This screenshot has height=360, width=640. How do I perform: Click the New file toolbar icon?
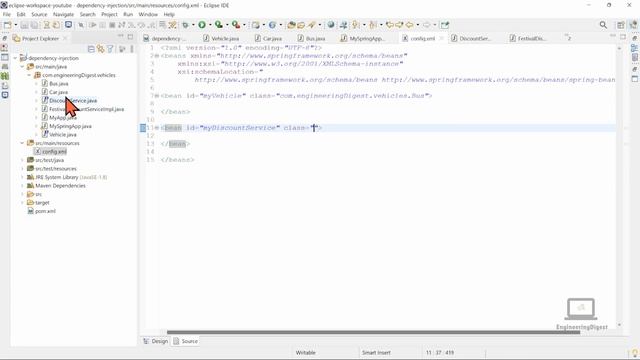[x=7, y=25]
